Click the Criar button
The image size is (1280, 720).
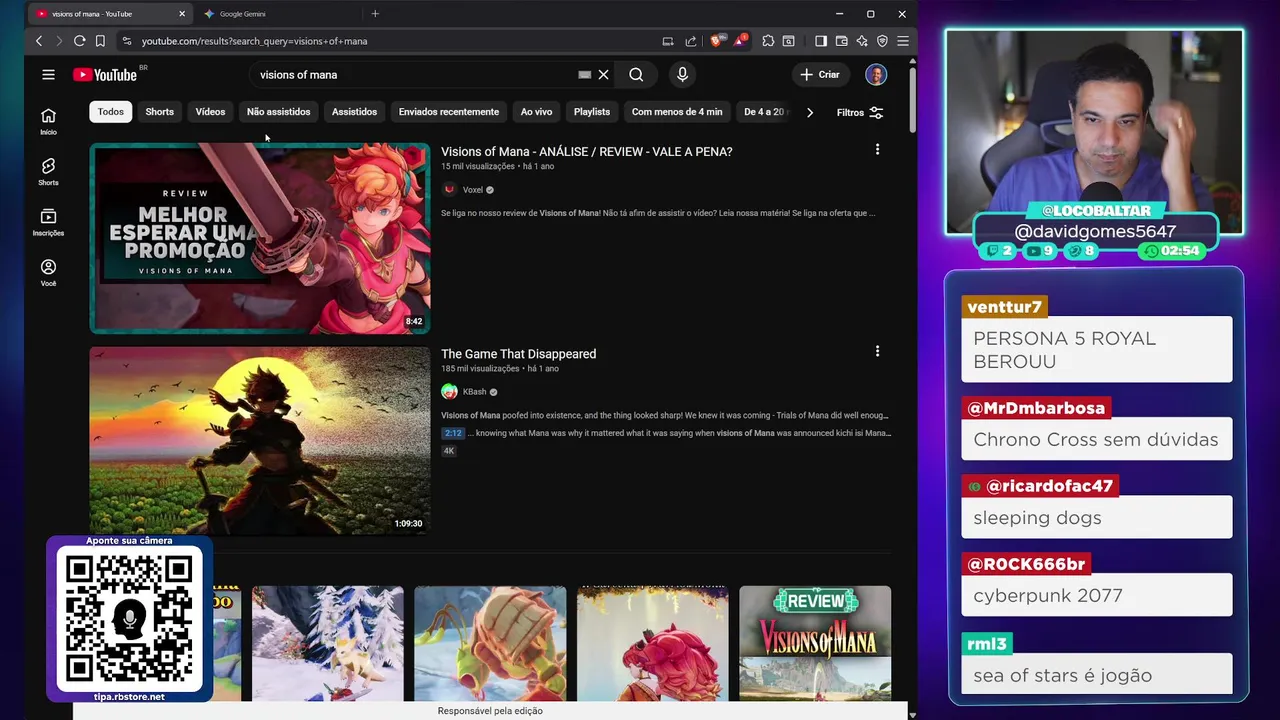tap(820, 75)
